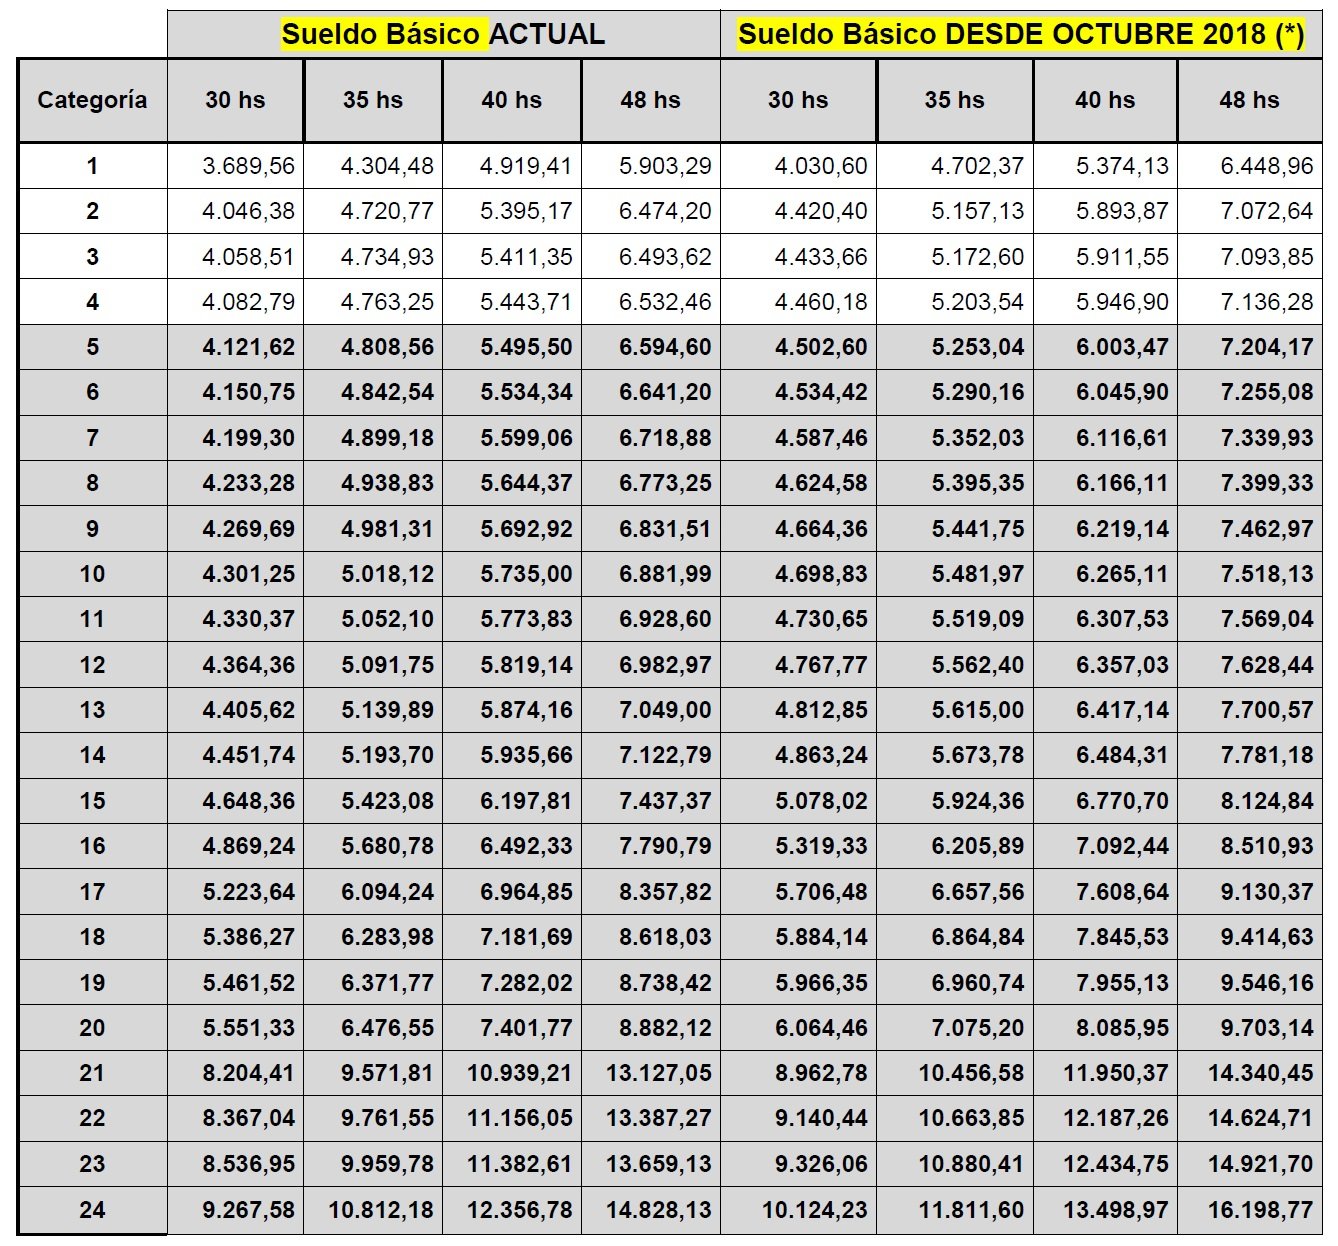The width and height of the screenshot is (1338, 1246).
Task: Select the cell containing 4.720,77
Action: (x=387, y=211)
